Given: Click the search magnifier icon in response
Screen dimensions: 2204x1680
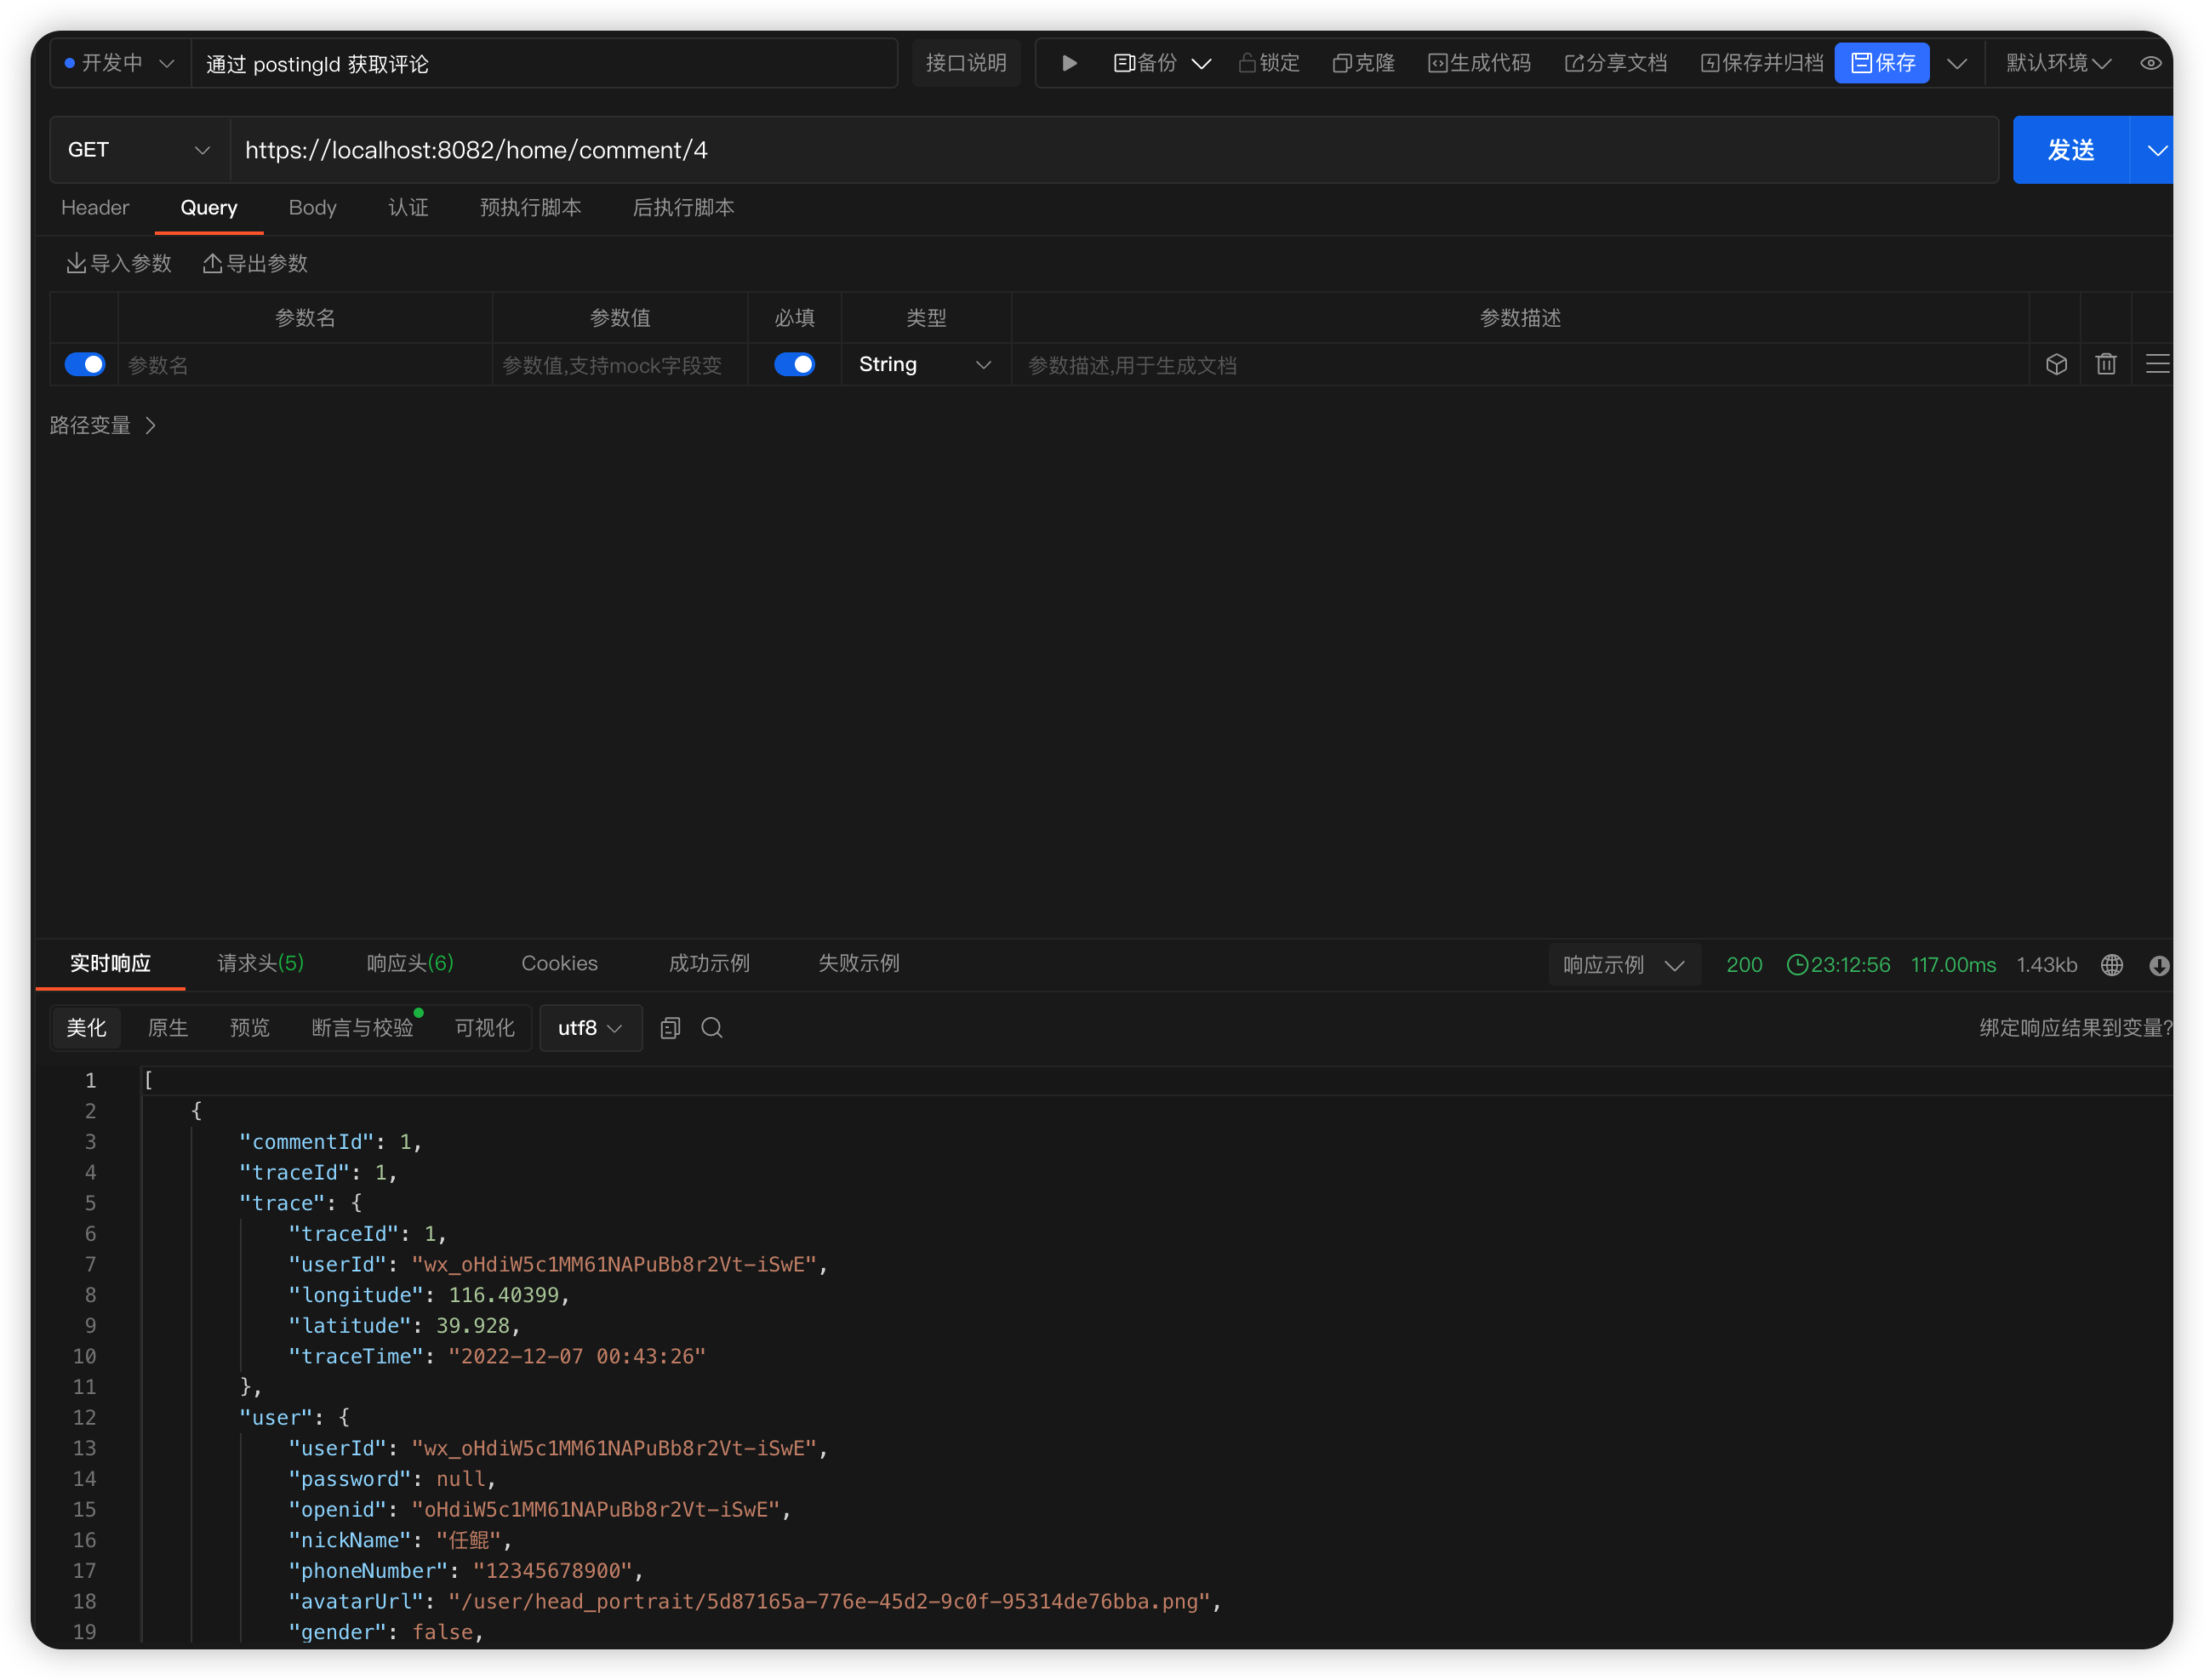Looking at the screenshot, I should [x=712, y=1028].
